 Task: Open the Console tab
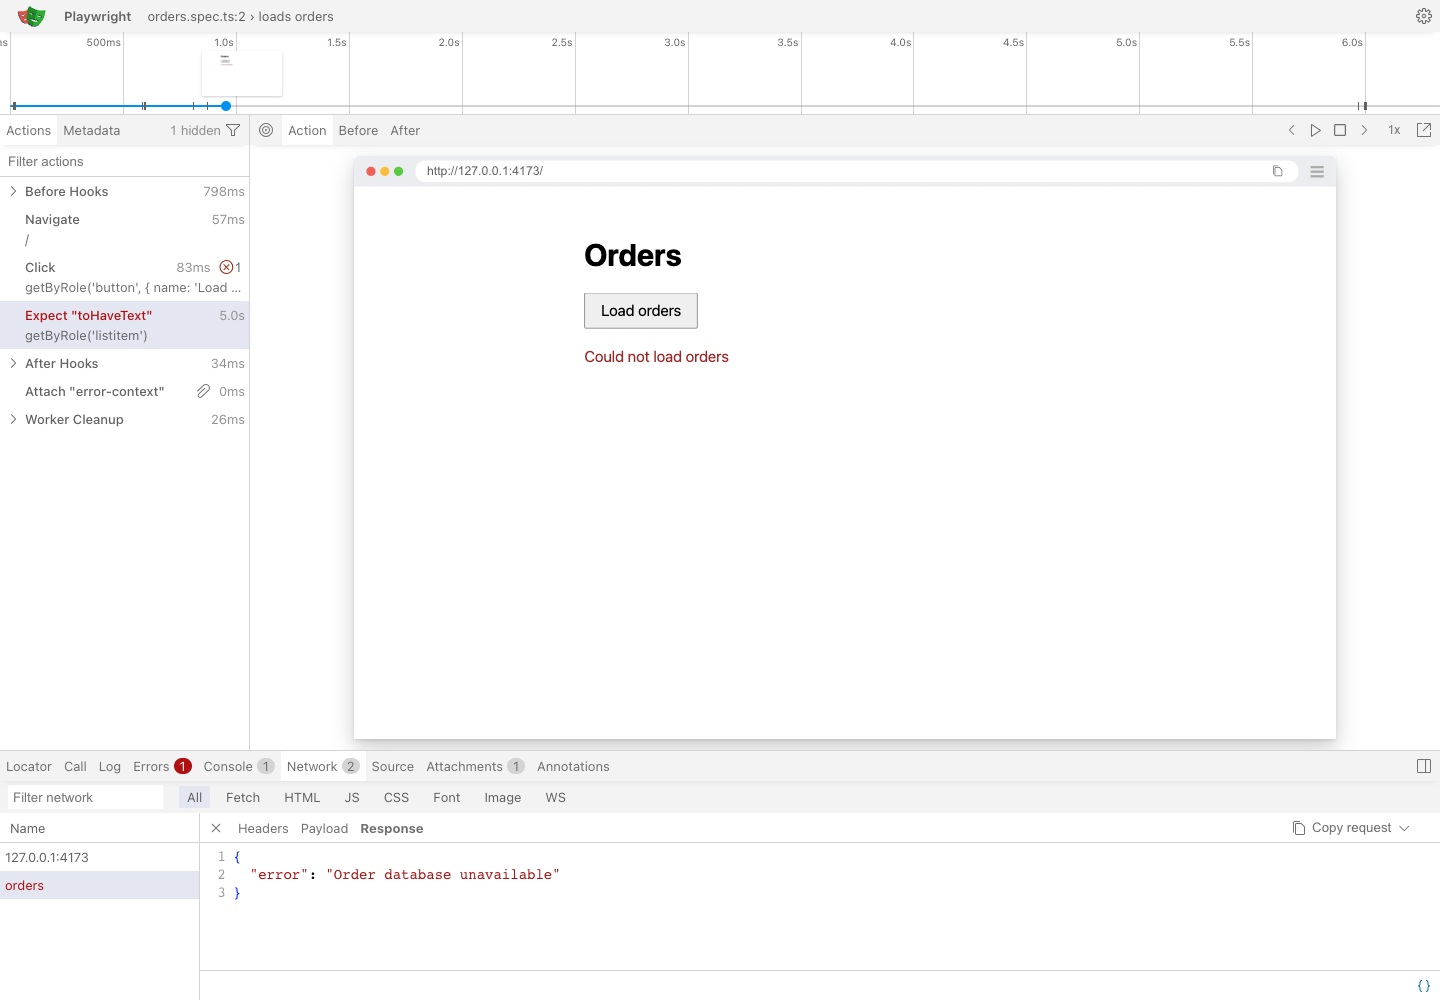[238, 766]
